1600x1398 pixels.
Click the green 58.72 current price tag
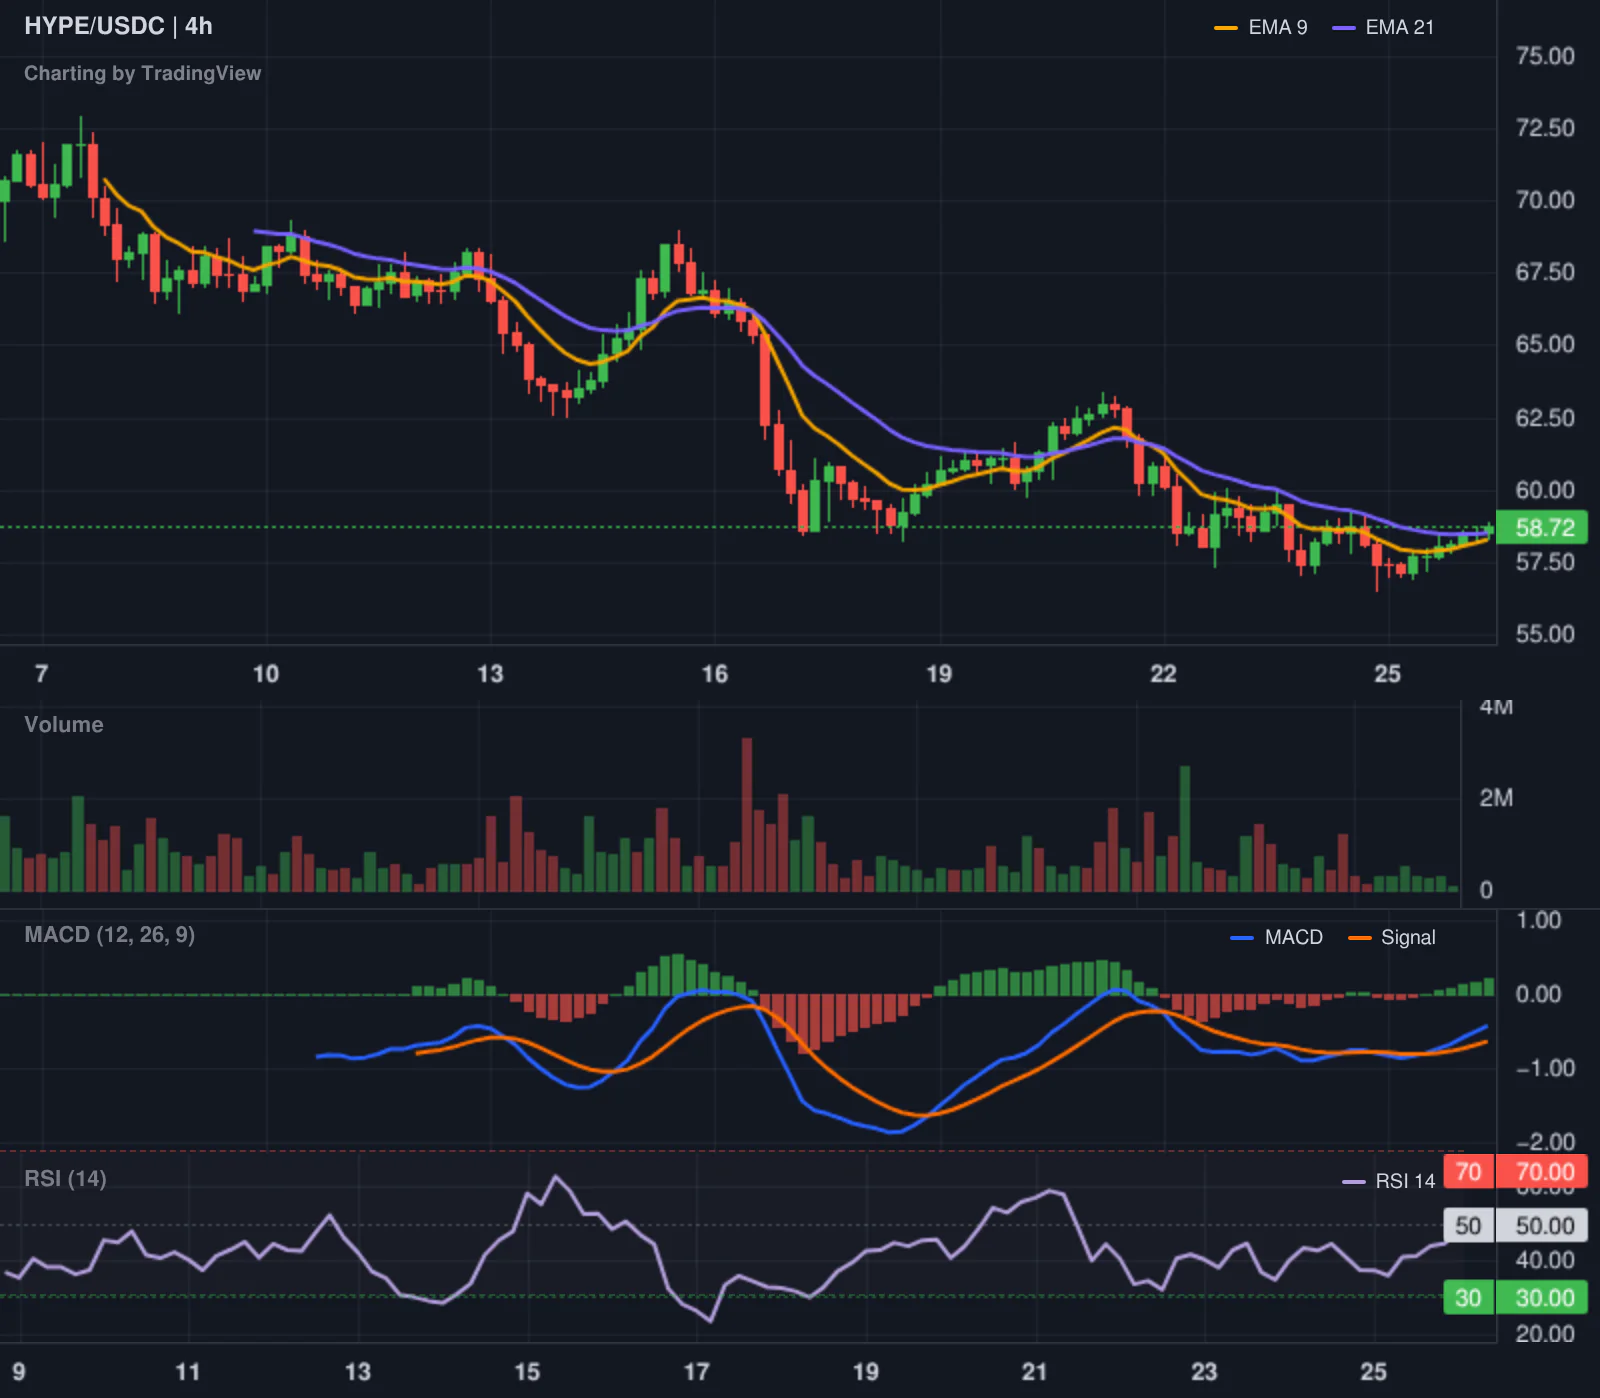click(x=1542, y=527)
